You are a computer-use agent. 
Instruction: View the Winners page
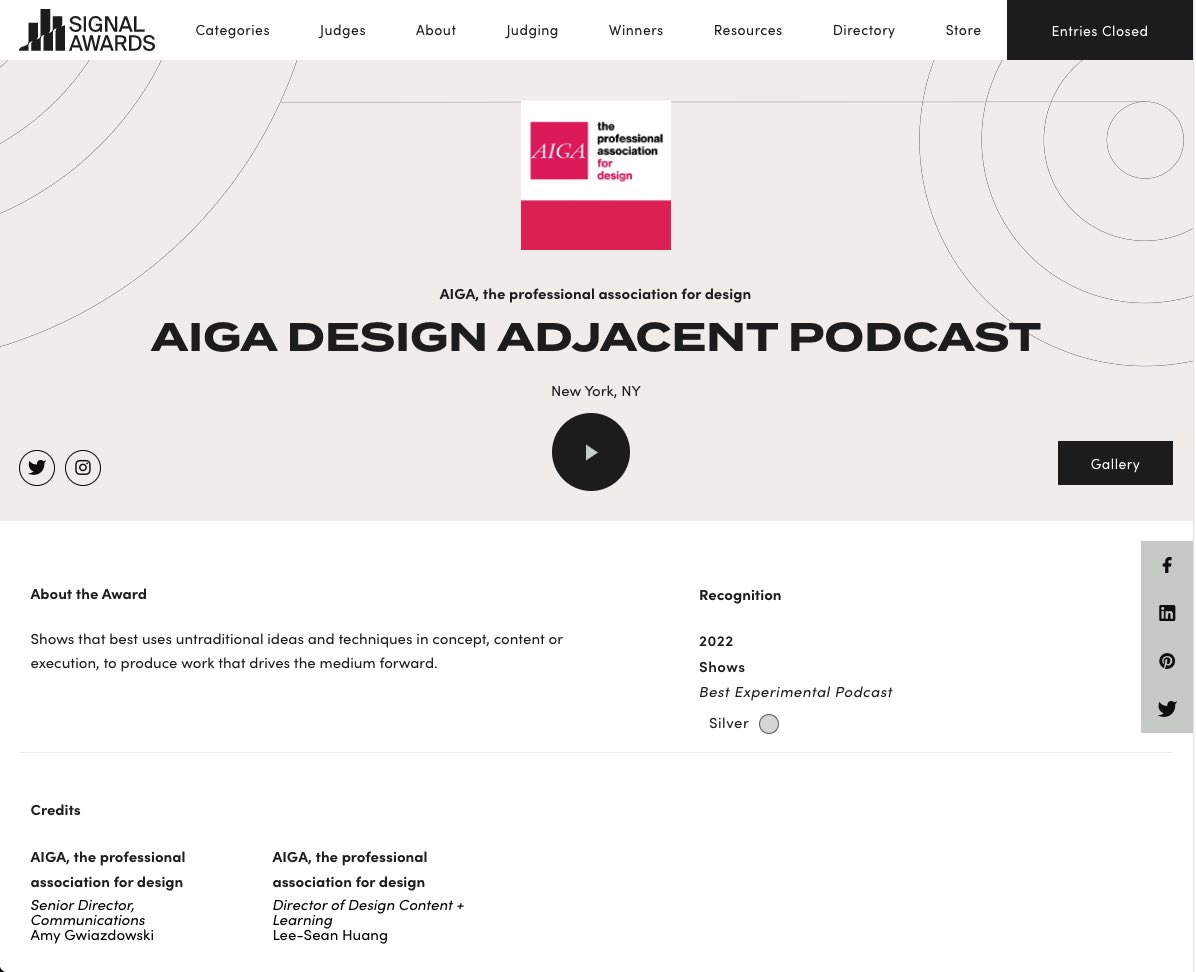(x=635, y=31)
